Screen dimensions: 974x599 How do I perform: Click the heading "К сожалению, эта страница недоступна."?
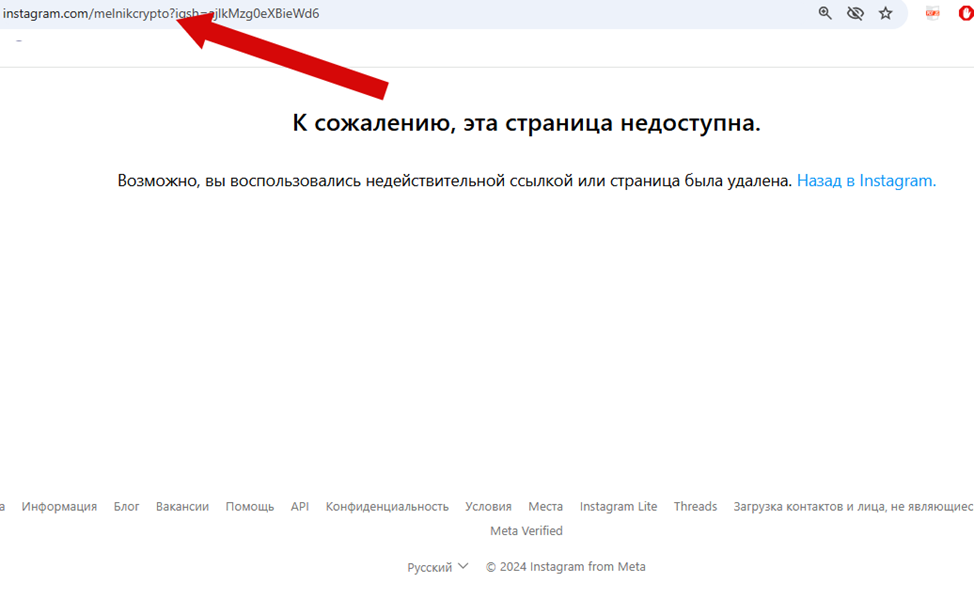[x=526, y=123]
